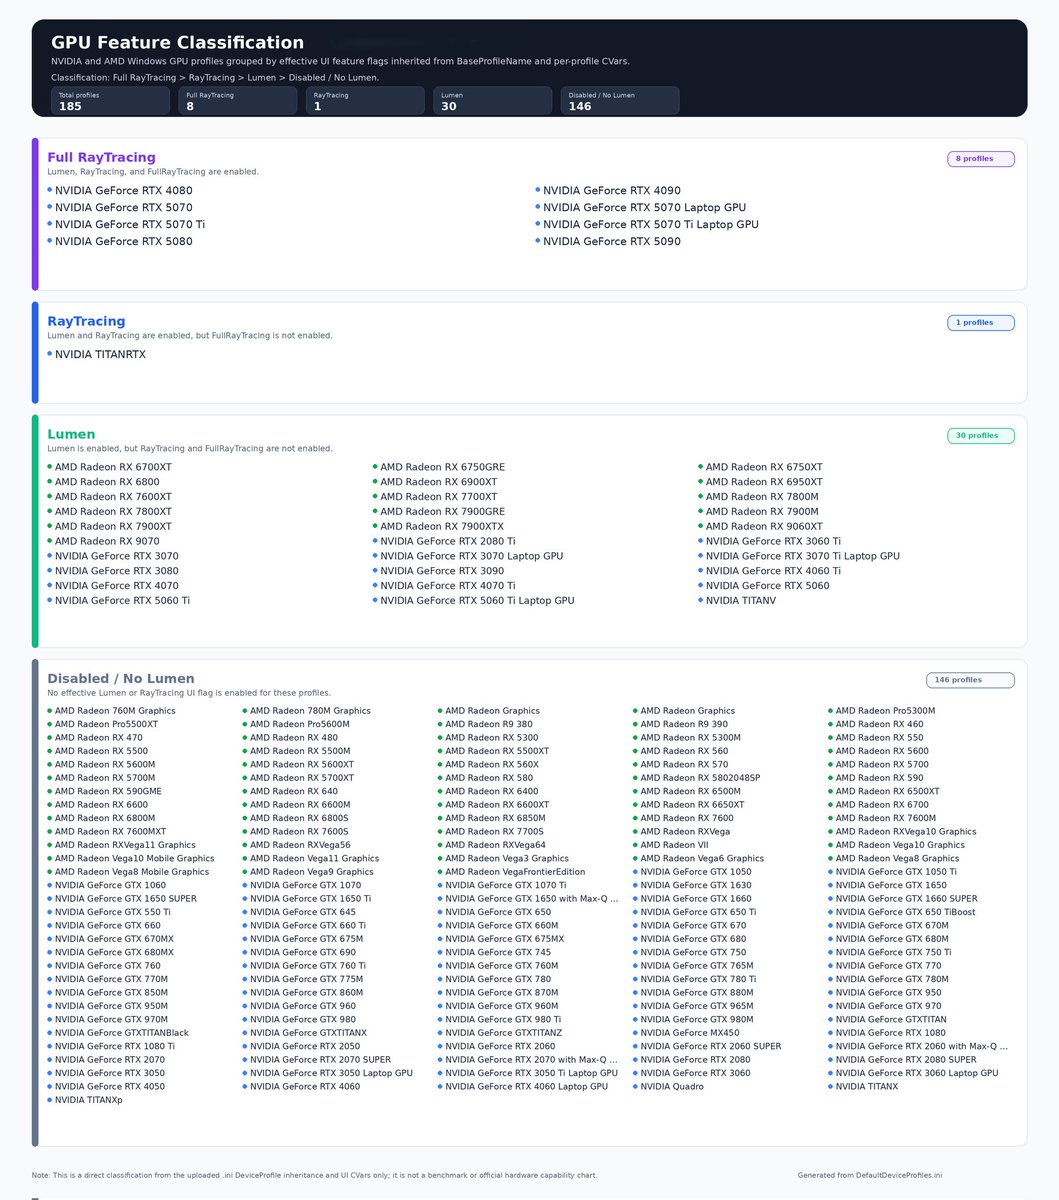Viewport: 1059px width, 1200px height.
Task: Select 'AMD Radeon Pro5300M' entry
Action: click(882, 711)
